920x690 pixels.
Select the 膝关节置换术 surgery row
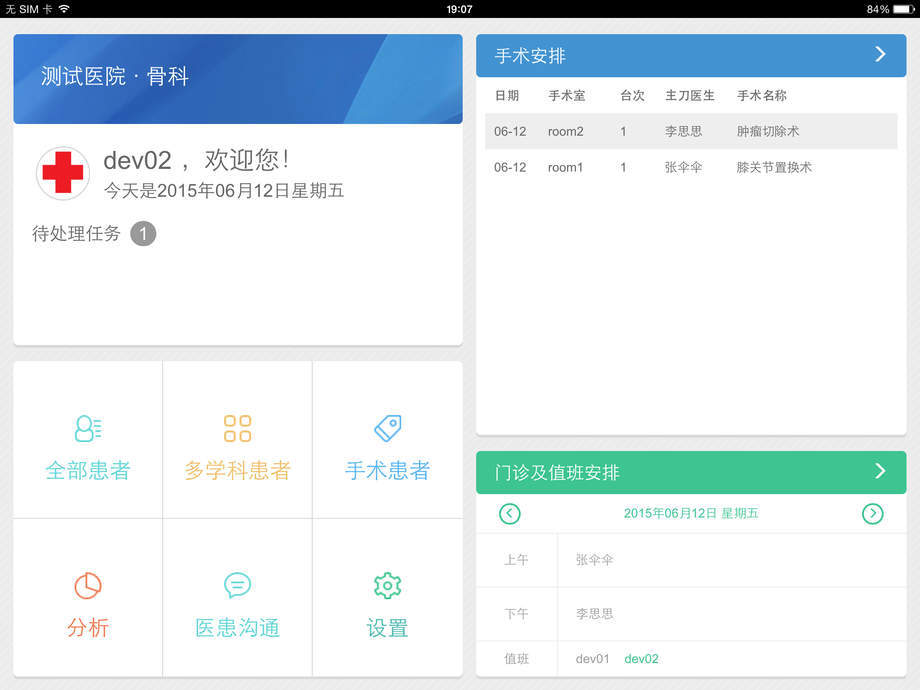[691, 167]
